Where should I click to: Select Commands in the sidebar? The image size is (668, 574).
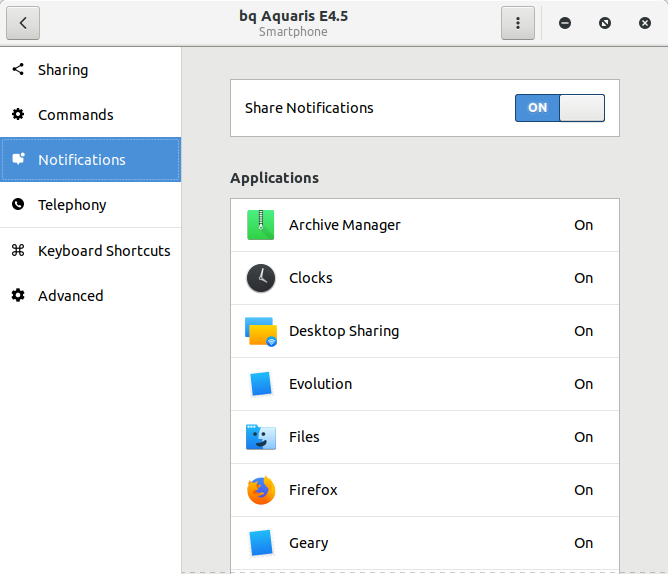pyautogui.click(x=76, y=115)
